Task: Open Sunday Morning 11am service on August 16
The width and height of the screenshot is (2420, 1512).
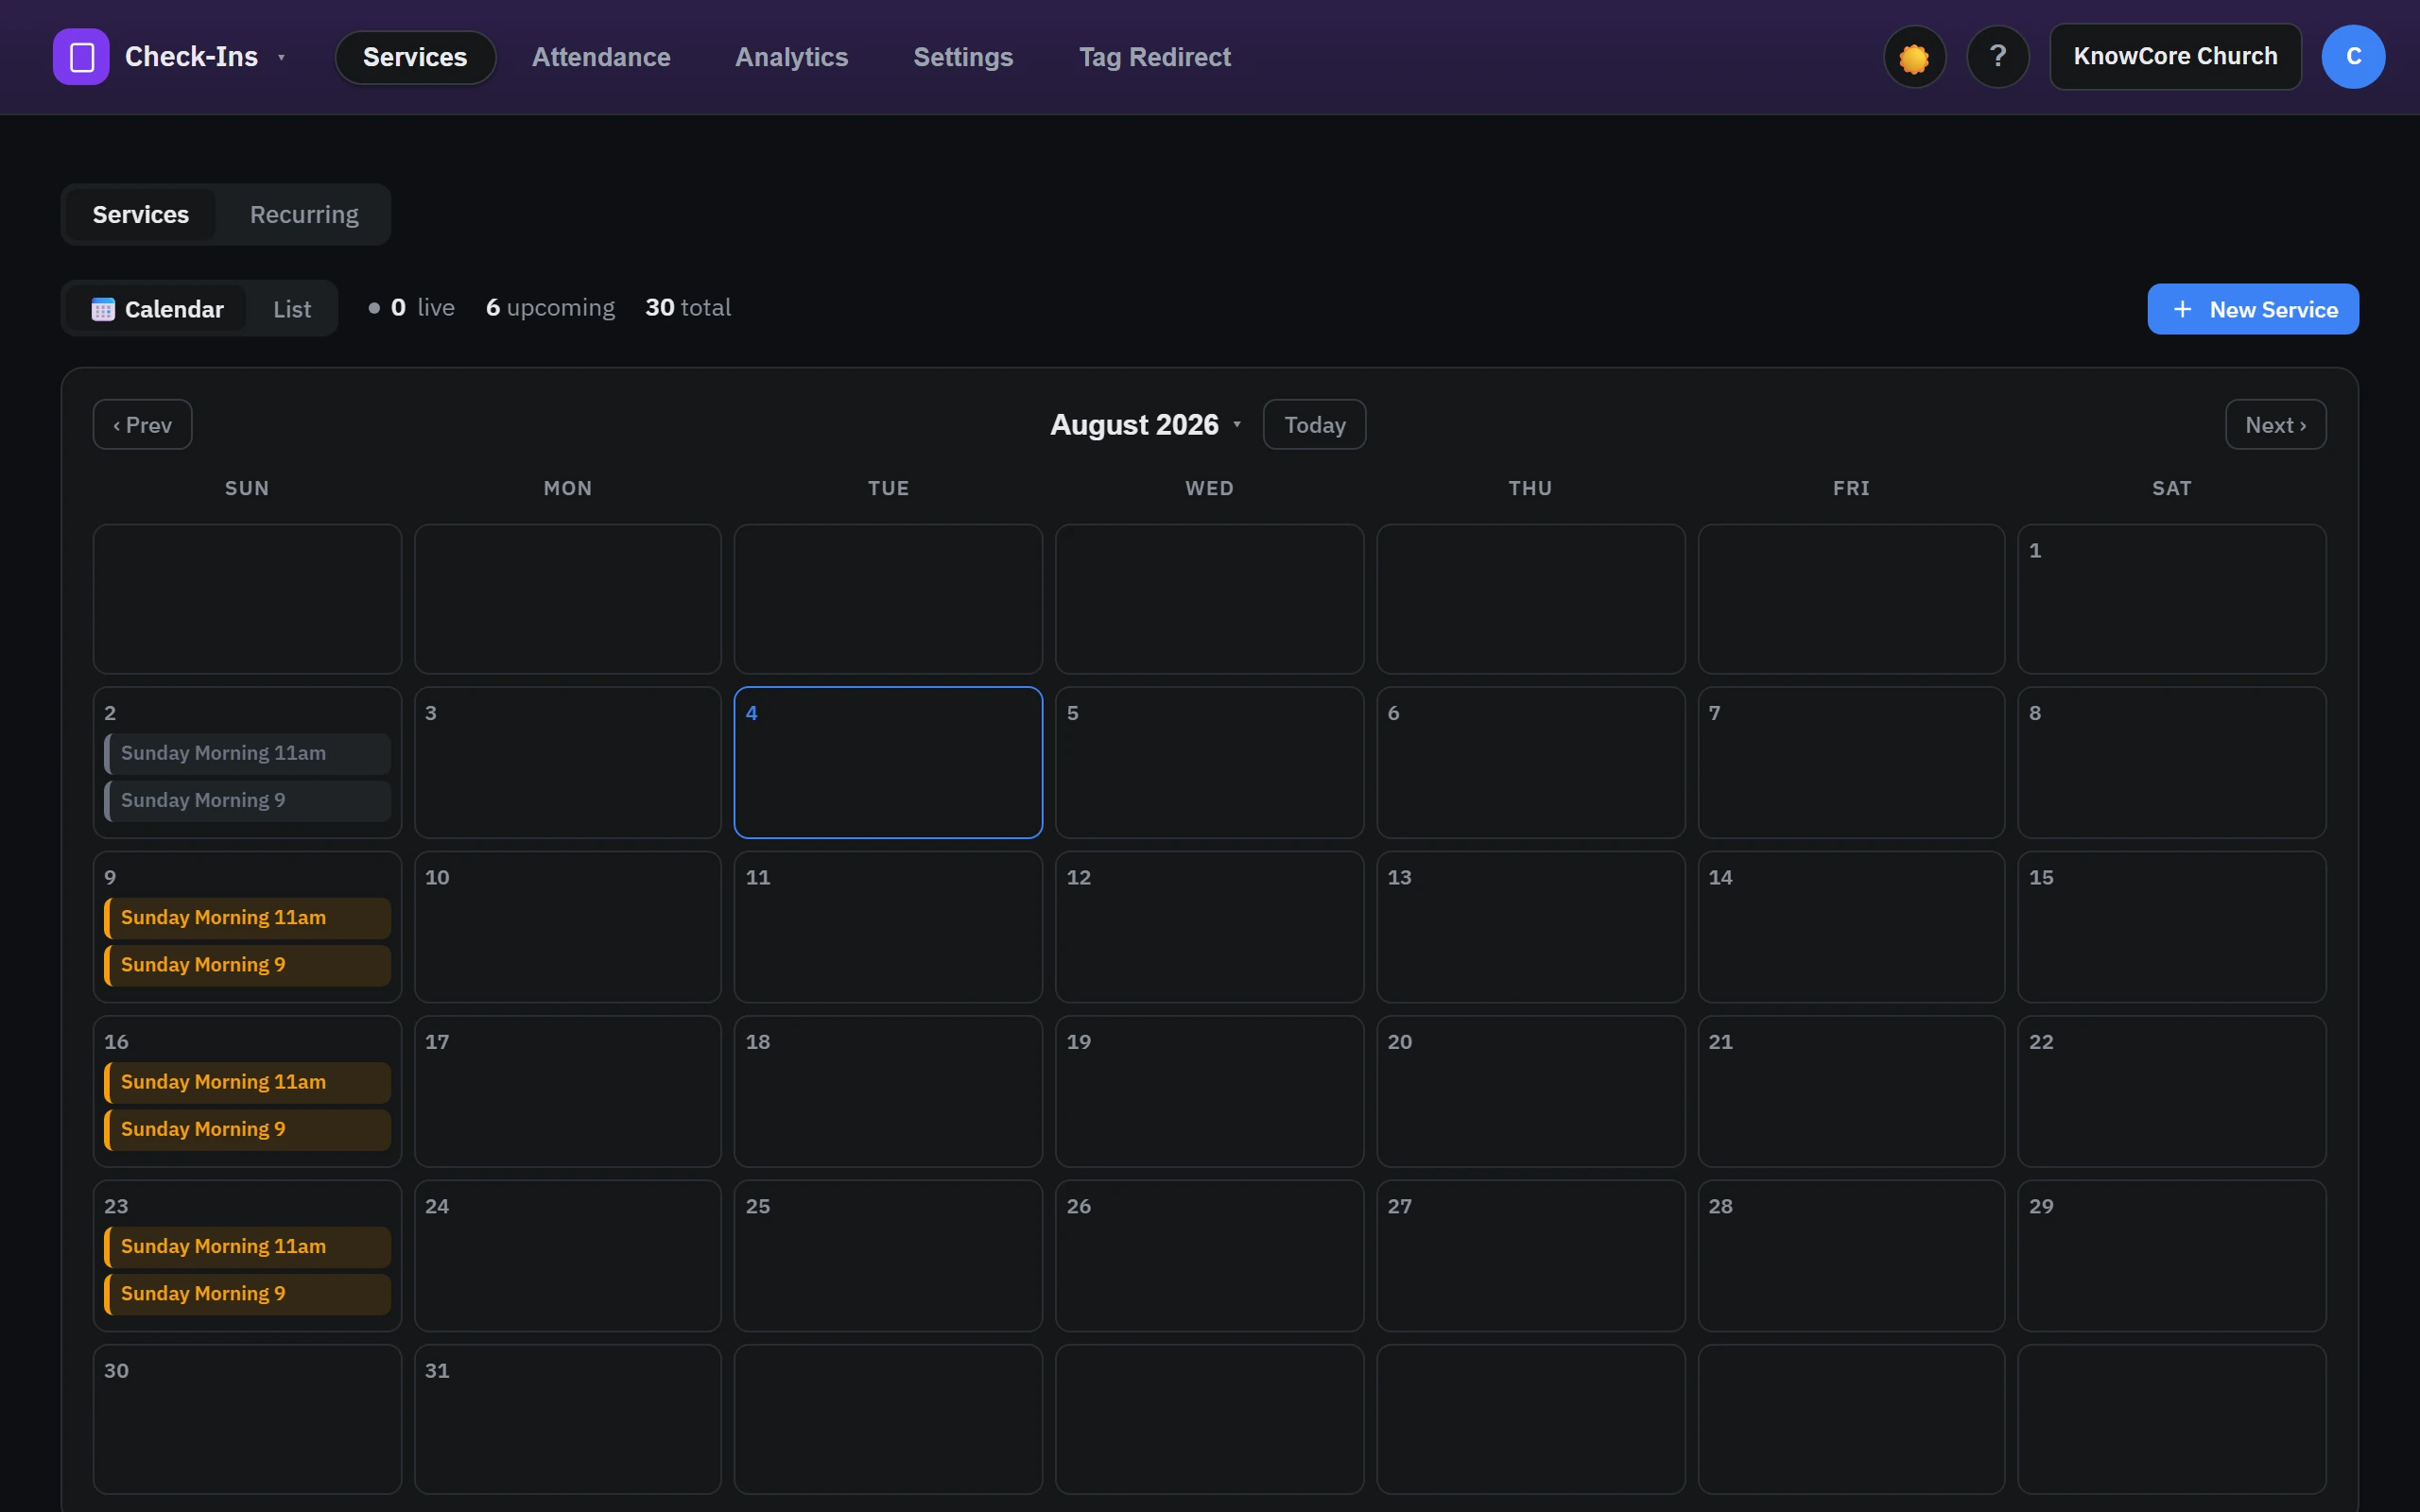Action: [x=247, y=1082]
